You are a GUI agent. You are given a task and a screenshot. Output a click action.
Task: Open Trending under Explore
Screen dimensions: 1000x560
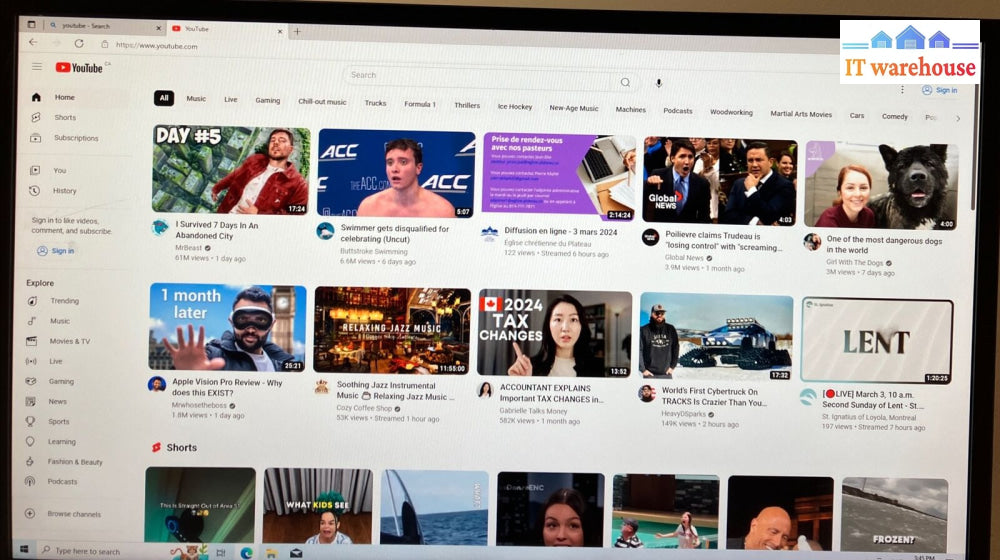(64, 301)
